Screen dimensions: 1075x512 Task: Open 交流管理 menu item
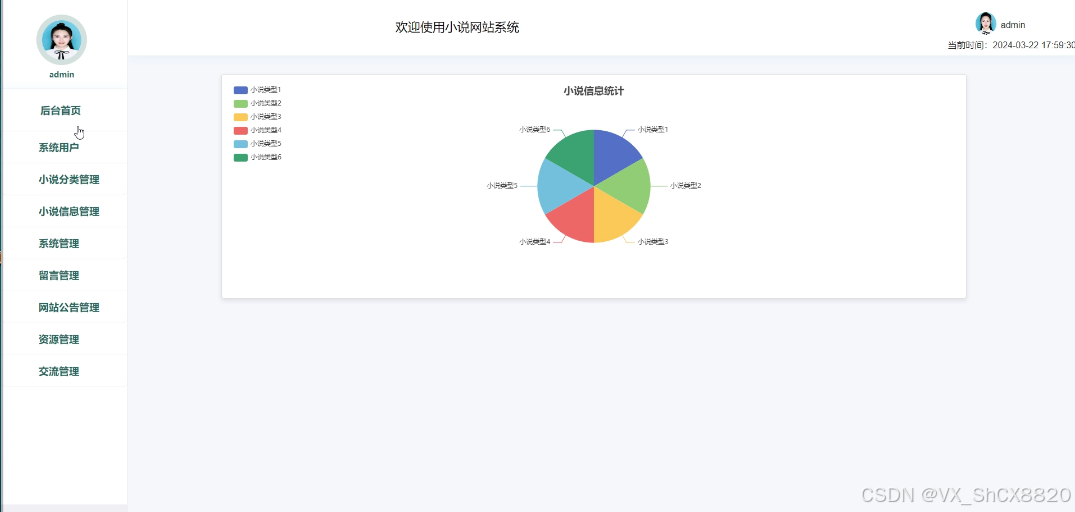coord(58,371)
